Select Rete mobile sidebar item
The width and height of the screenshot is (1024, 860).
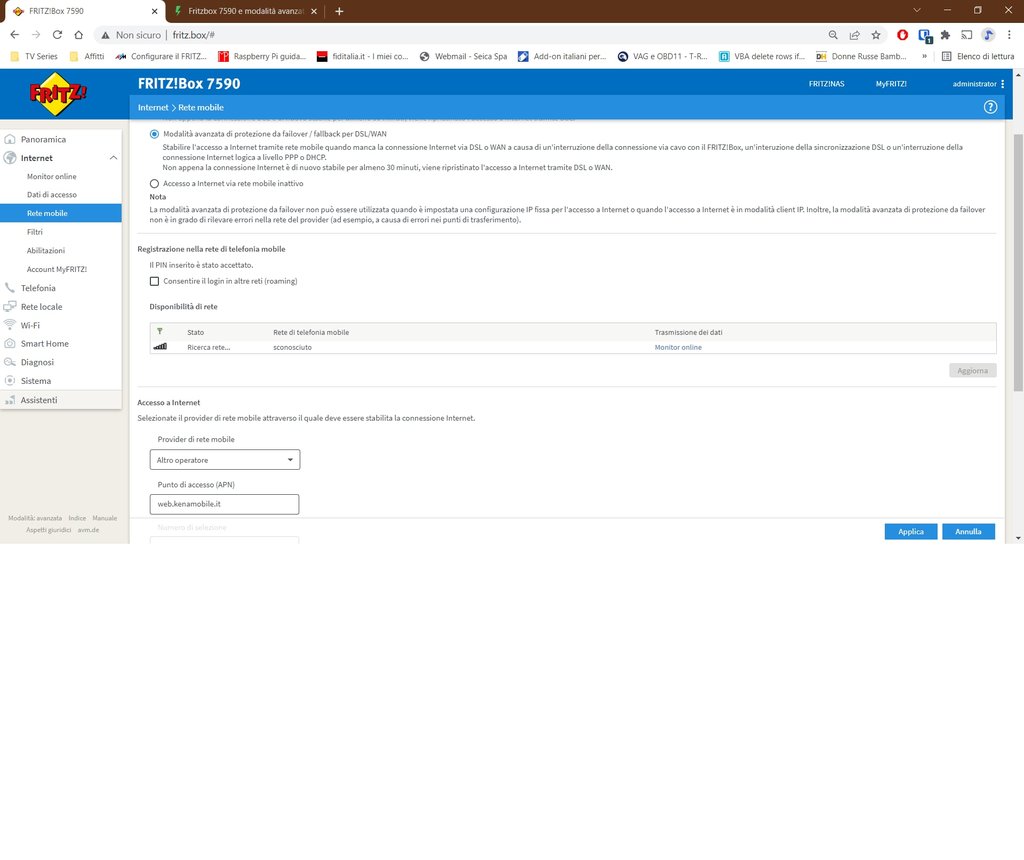click(61, 213)
